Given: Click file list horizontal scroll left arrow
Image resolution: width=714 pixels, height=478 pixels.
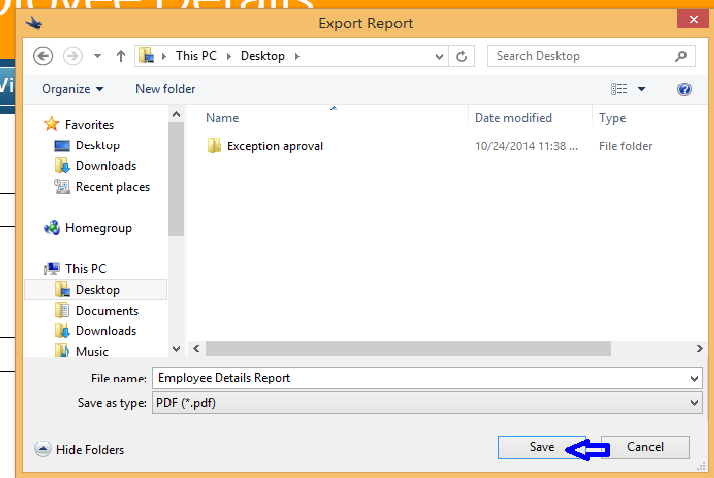Looking at the screenshot, I should tap(196, 349).
